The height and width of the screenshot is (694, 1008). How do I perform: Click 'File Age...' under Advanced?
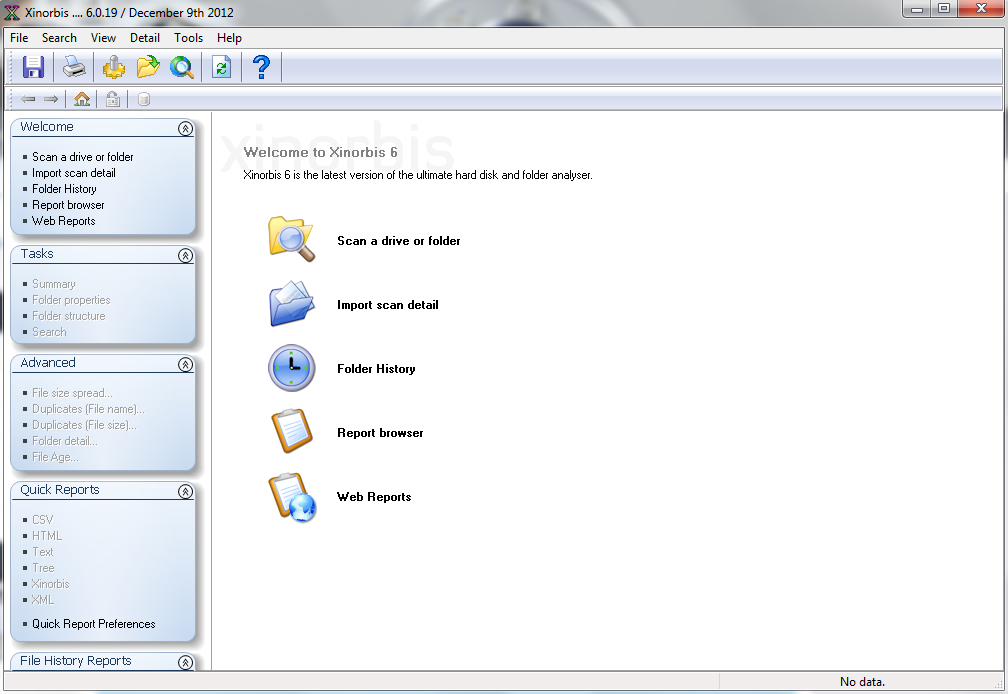[x=55, y=458]
